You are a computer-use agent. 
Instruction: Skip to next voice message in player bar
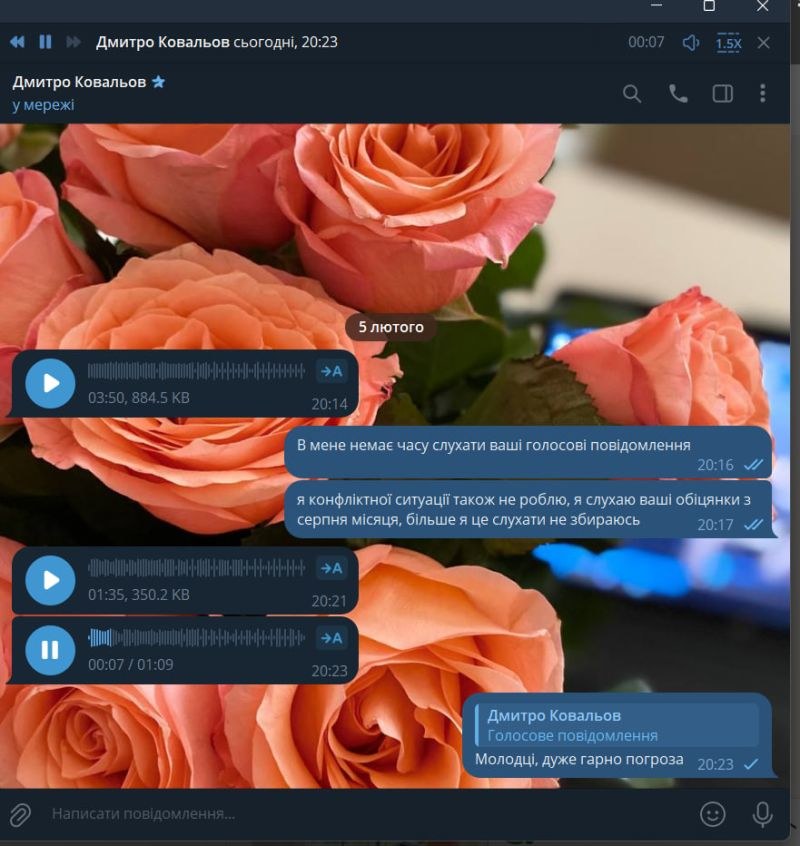click(x=73, y=42)
